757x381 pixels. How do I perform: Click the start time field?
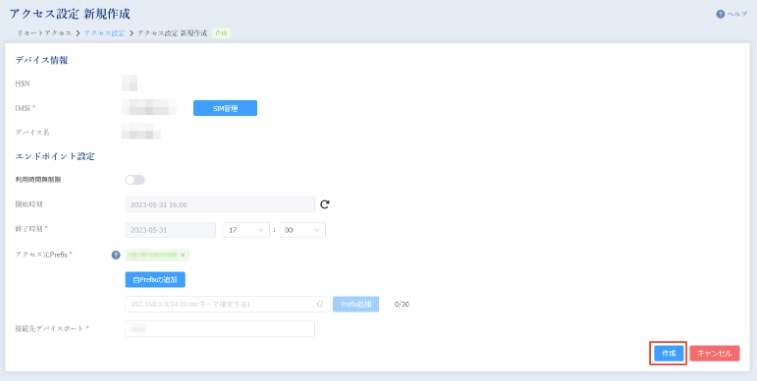click(220, 204)
